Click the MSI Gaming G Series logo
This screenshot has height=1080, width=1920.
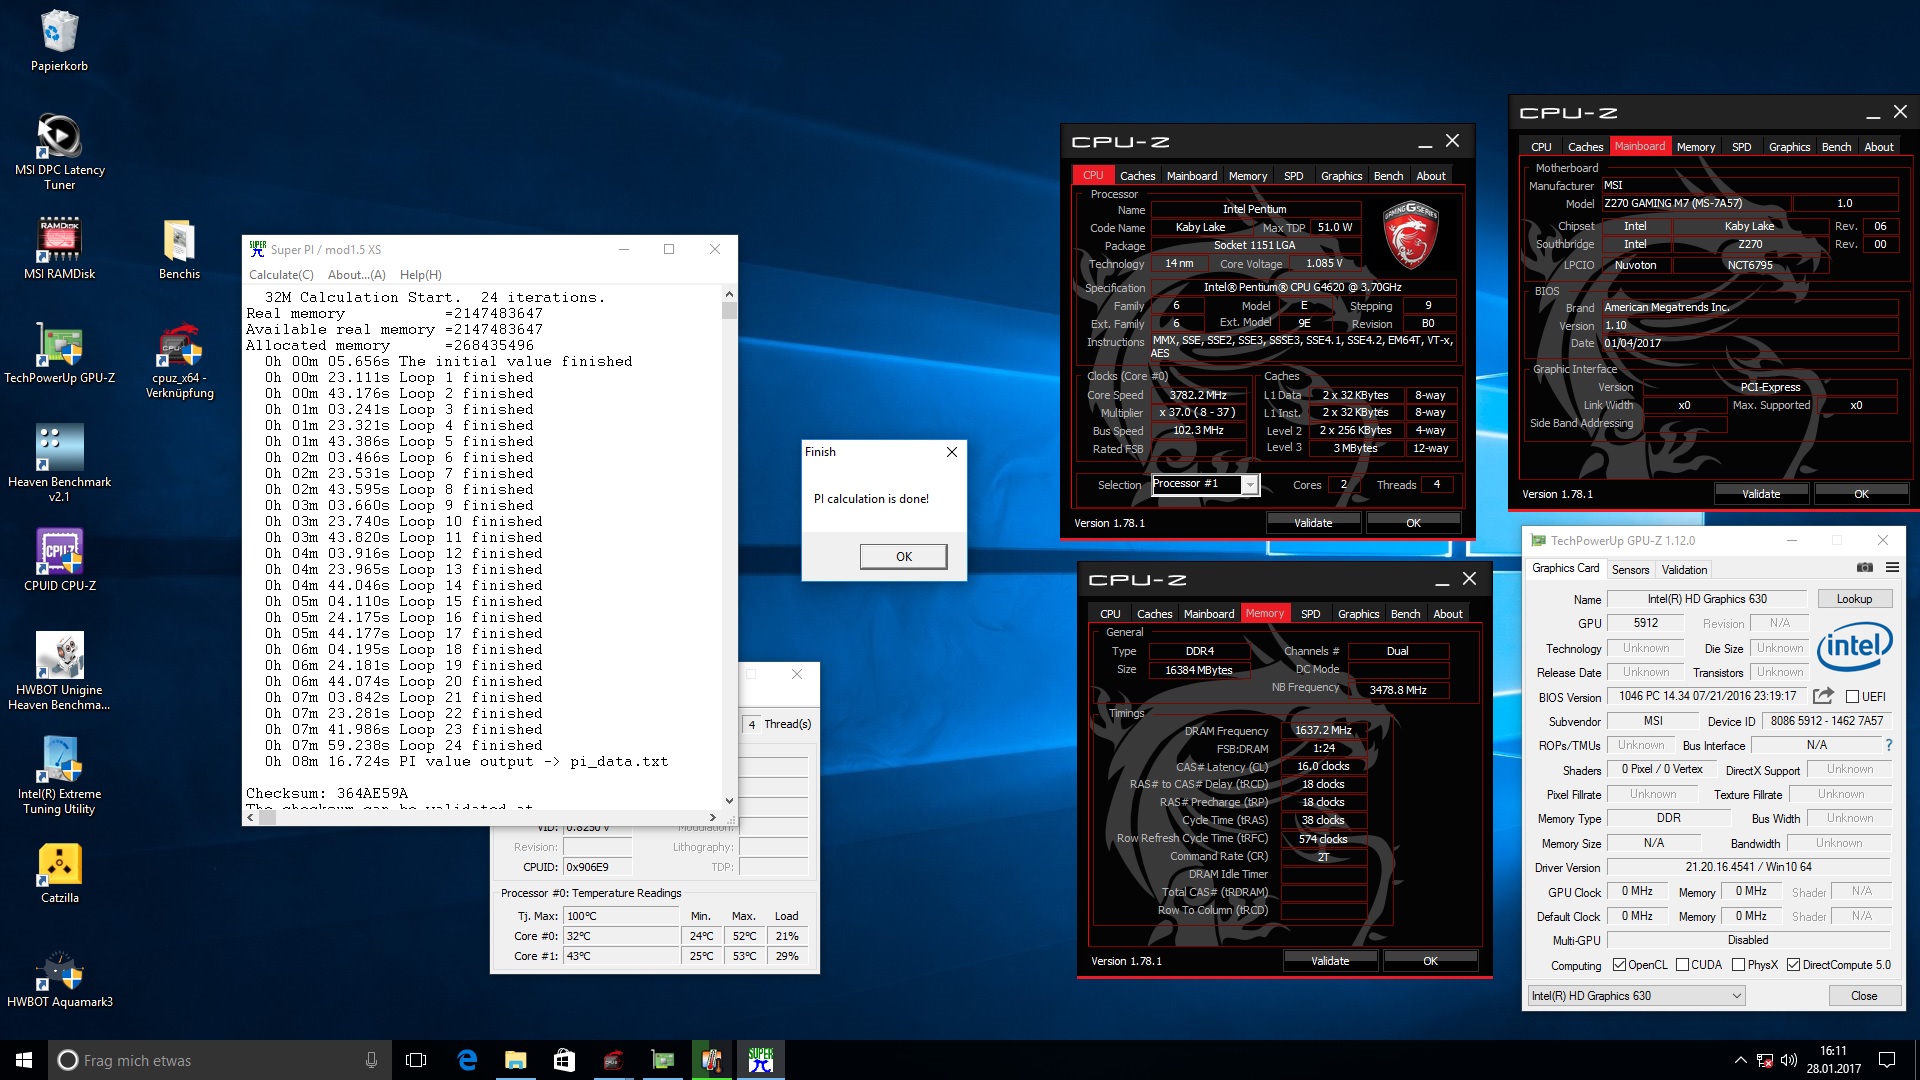1410,235
